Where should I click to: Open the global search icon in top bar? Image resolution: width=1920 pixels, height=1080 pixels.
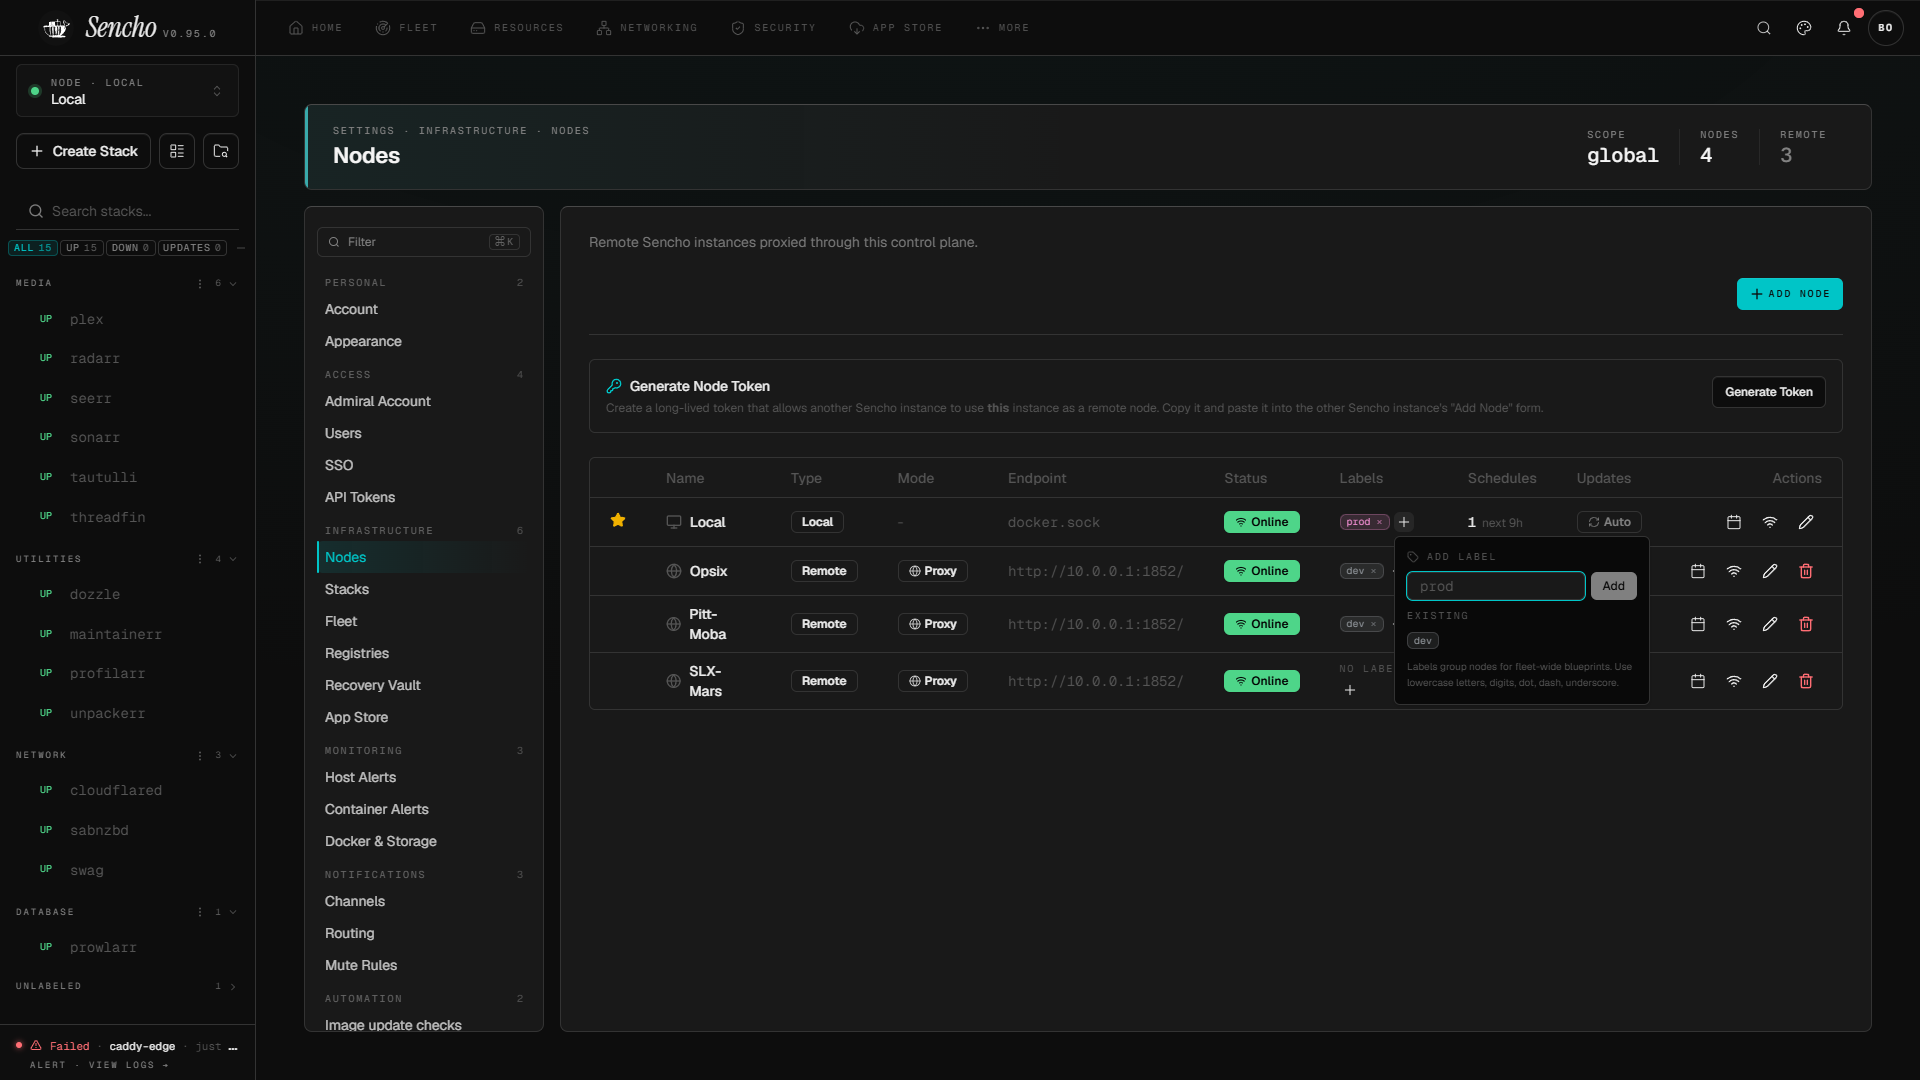click(1764, 28)
